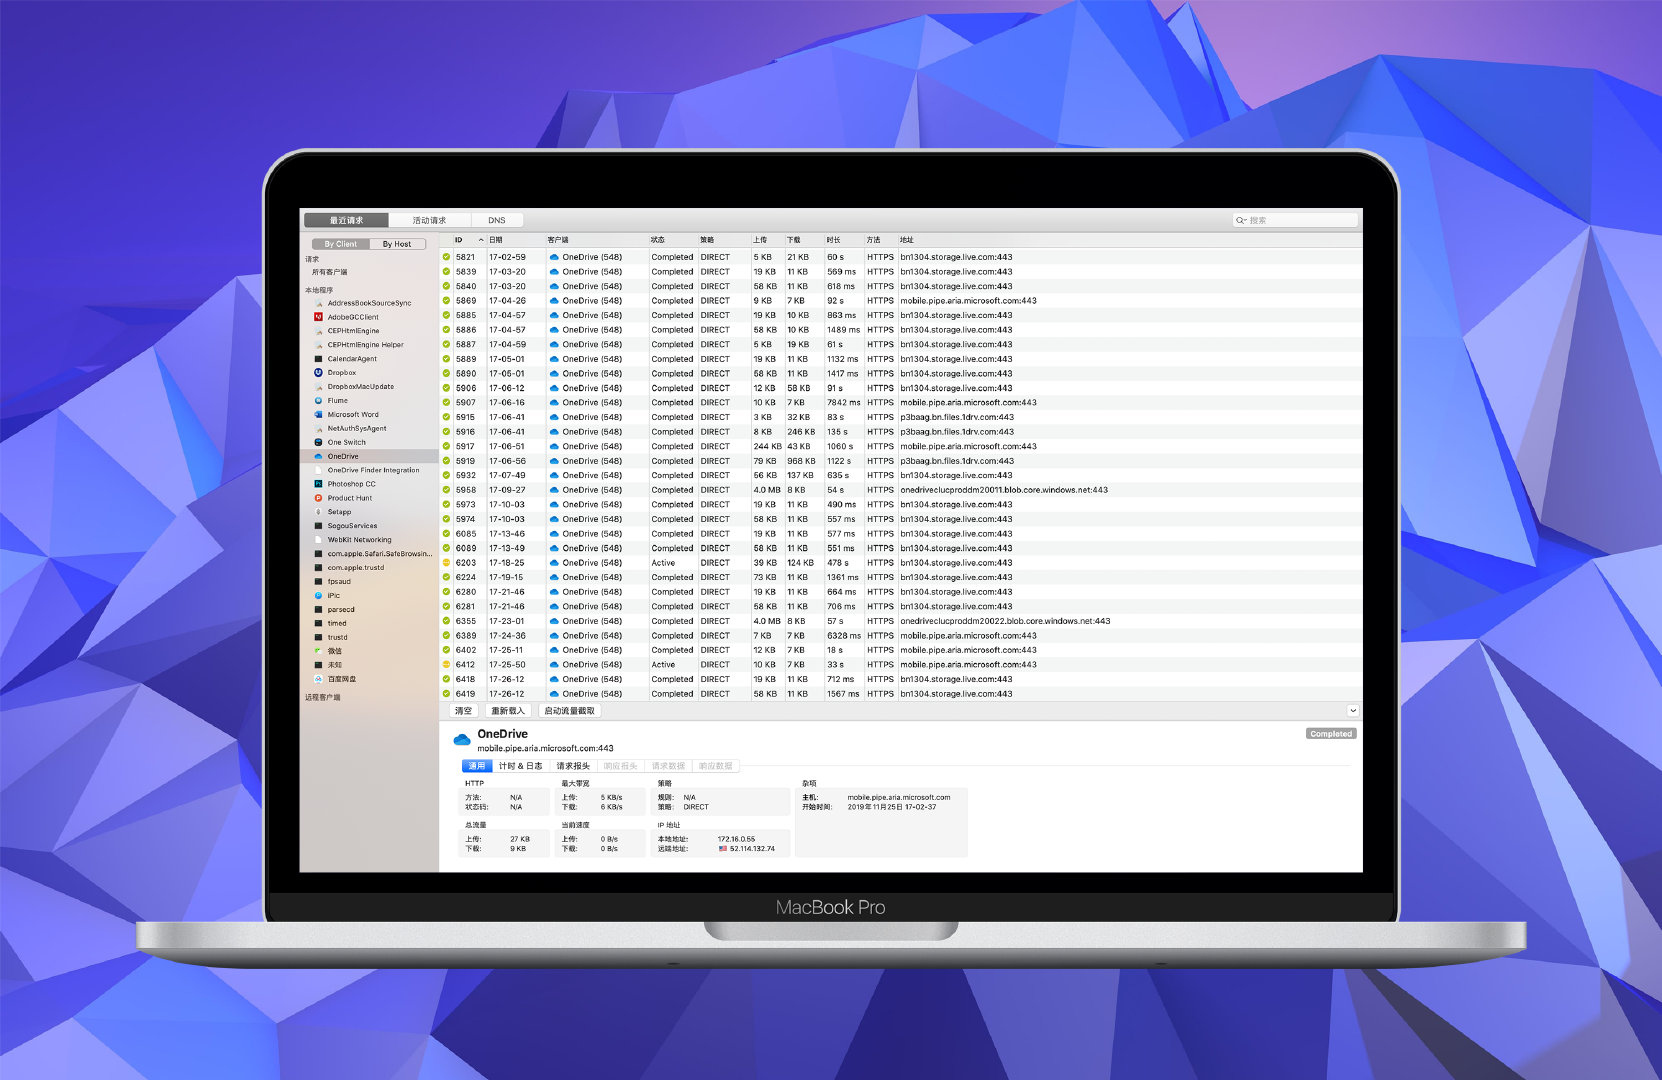Switch sidebar grouping to By Client

(x=340, y=244)
